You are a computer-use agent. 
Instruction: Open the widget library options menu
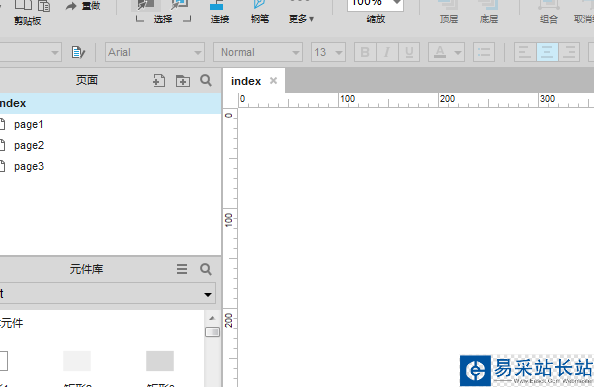click(182, 269)
